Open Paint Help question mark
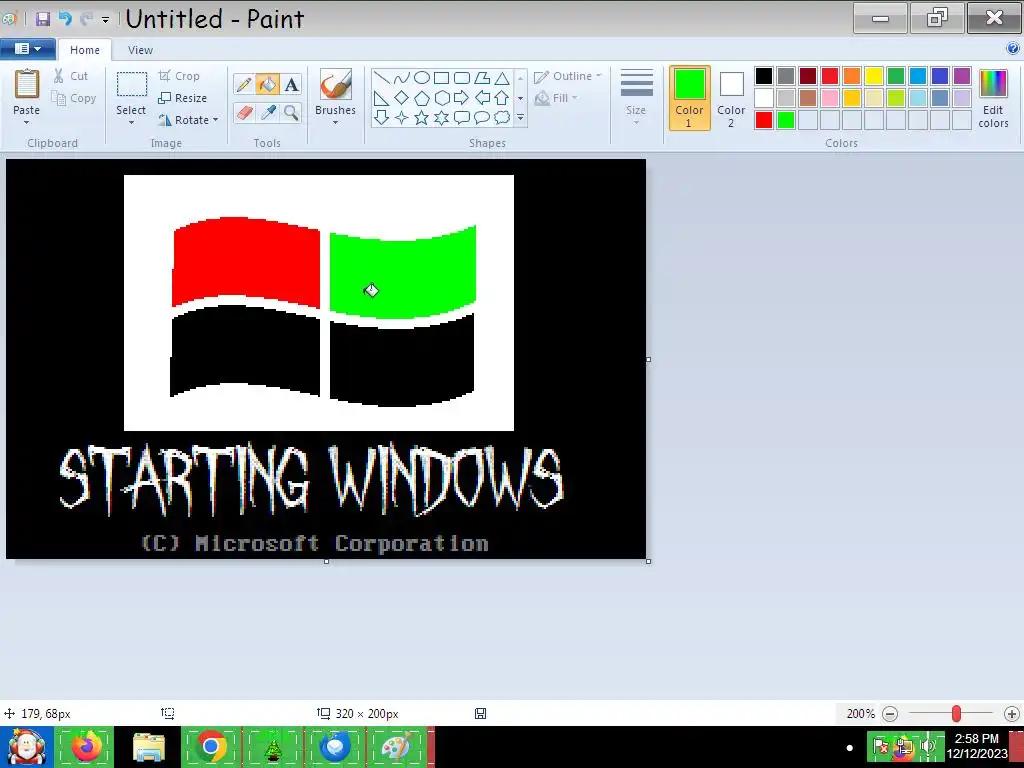The height and width of the screenshot is (768, 1024). pos(1013,48)
